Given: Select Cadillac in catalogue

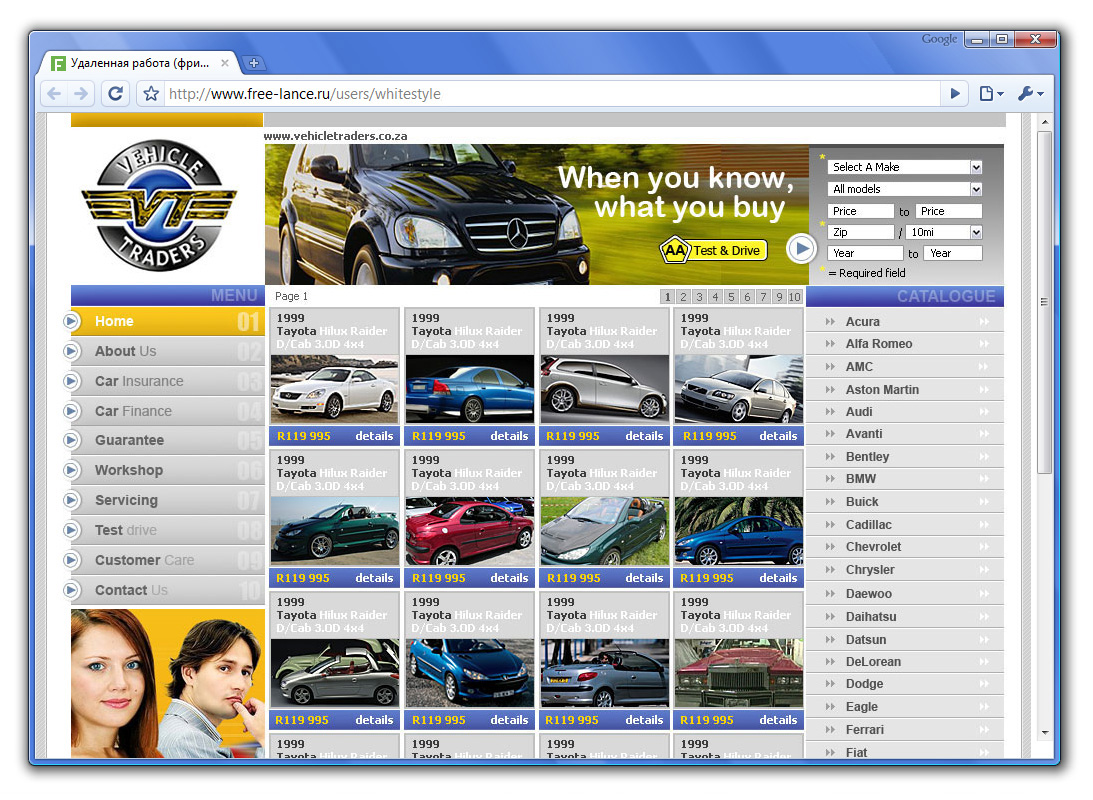Looking at the screenshot, I should coord(869,525).
